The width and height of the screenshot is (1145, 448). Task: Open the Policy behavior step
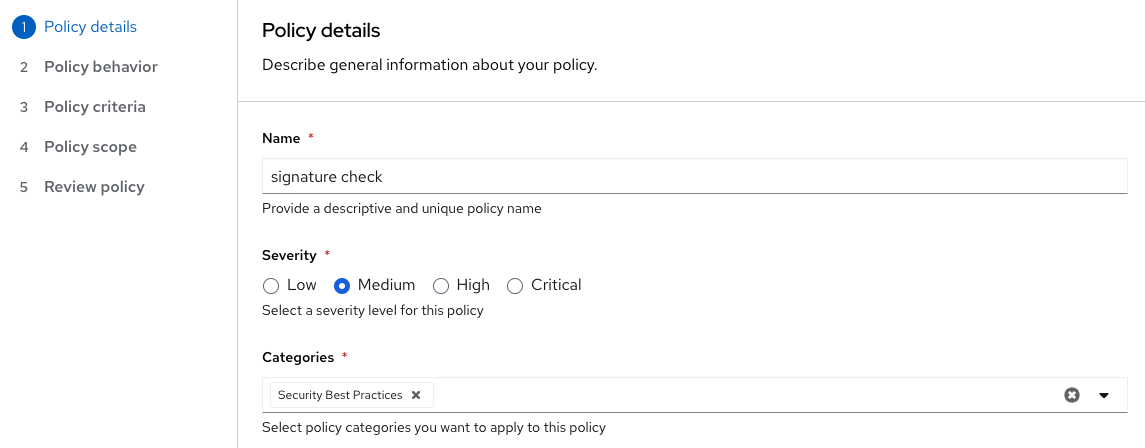click(x=101, y=67)
